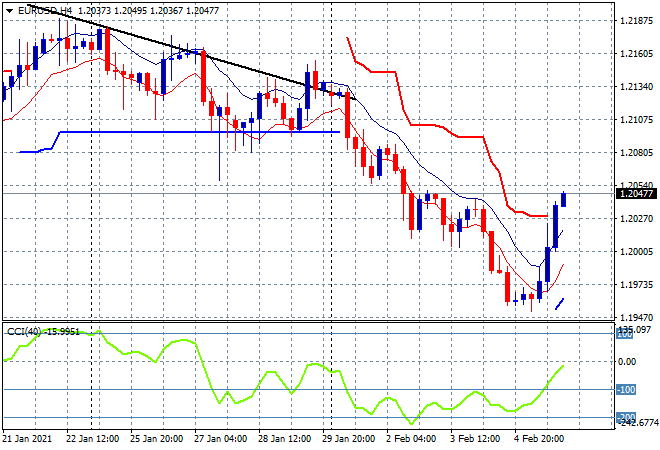Click the 28 Jan 12:00 time label
This screenshot has width=660, height=450.
click(285, 439)
